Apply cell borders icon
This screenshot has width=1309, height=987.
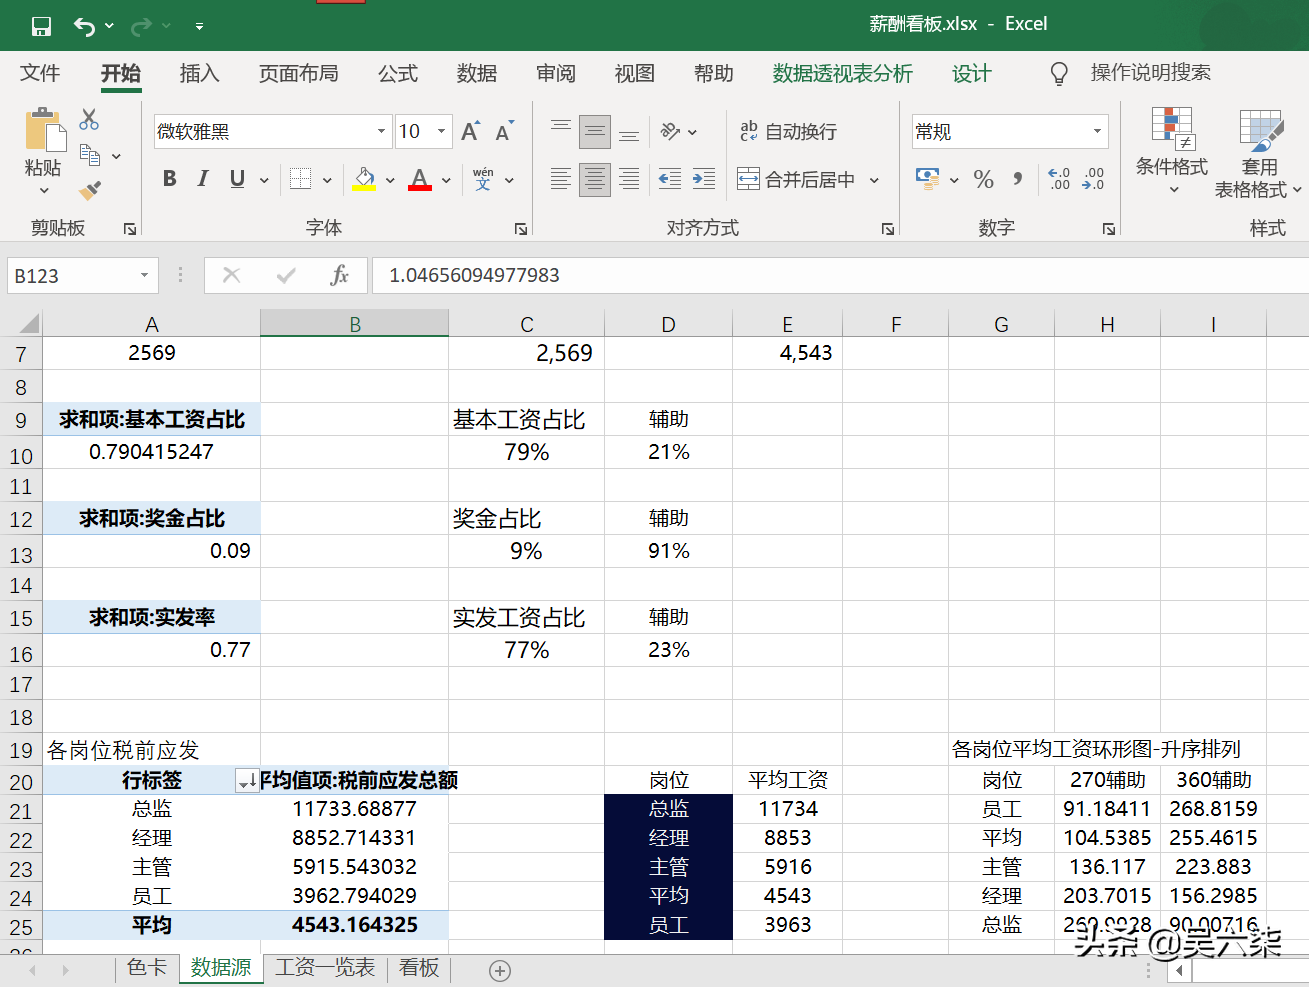pyautogui.click(x=300, y=179)
